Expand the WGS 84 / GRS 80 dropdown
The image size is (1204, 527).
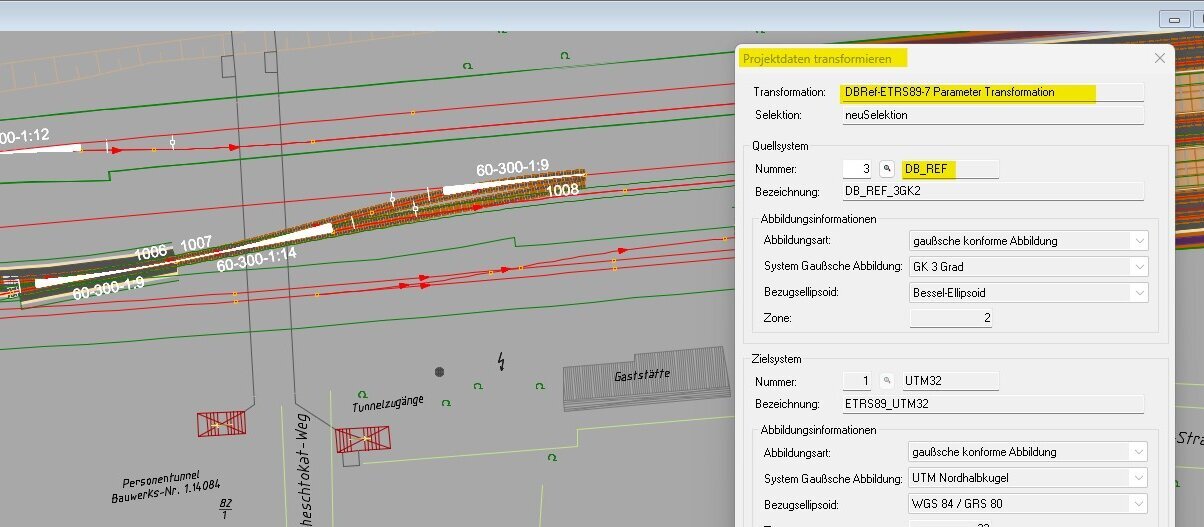pyautogui.click(x=1138, y=504)
